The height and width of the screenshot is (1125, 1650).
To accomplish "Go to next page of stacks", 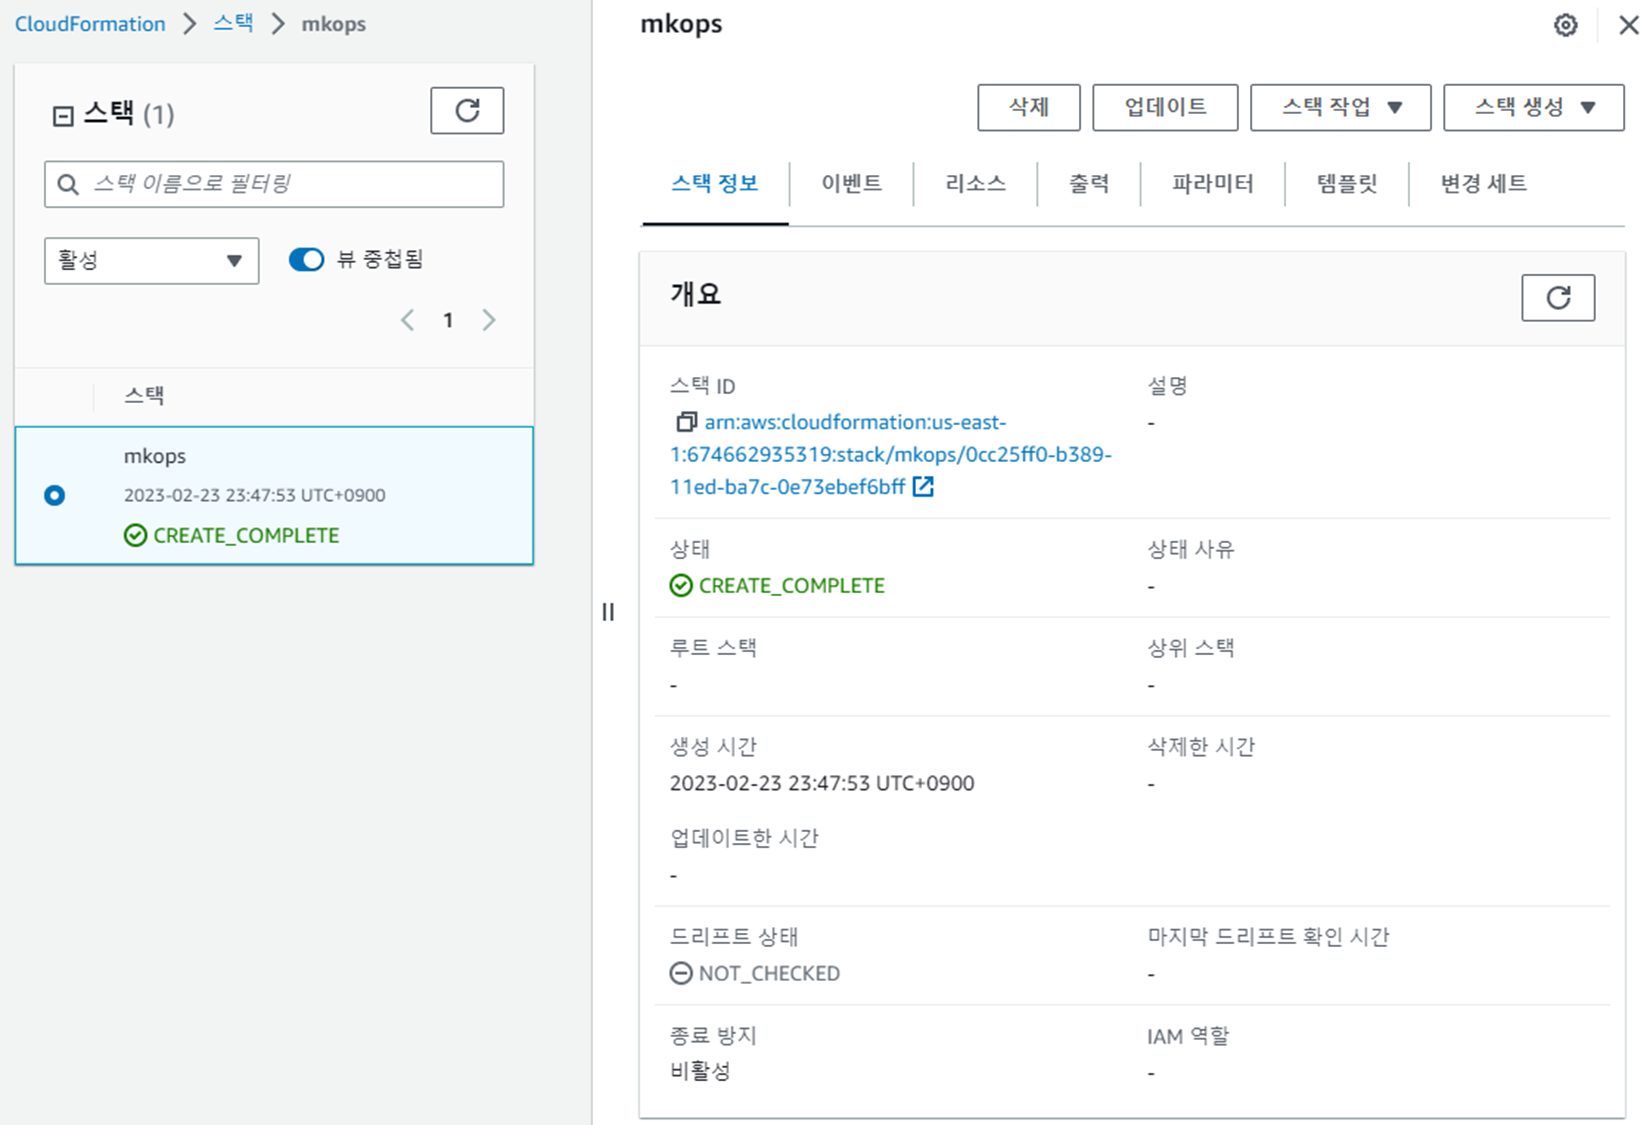I will click(489, 320).
